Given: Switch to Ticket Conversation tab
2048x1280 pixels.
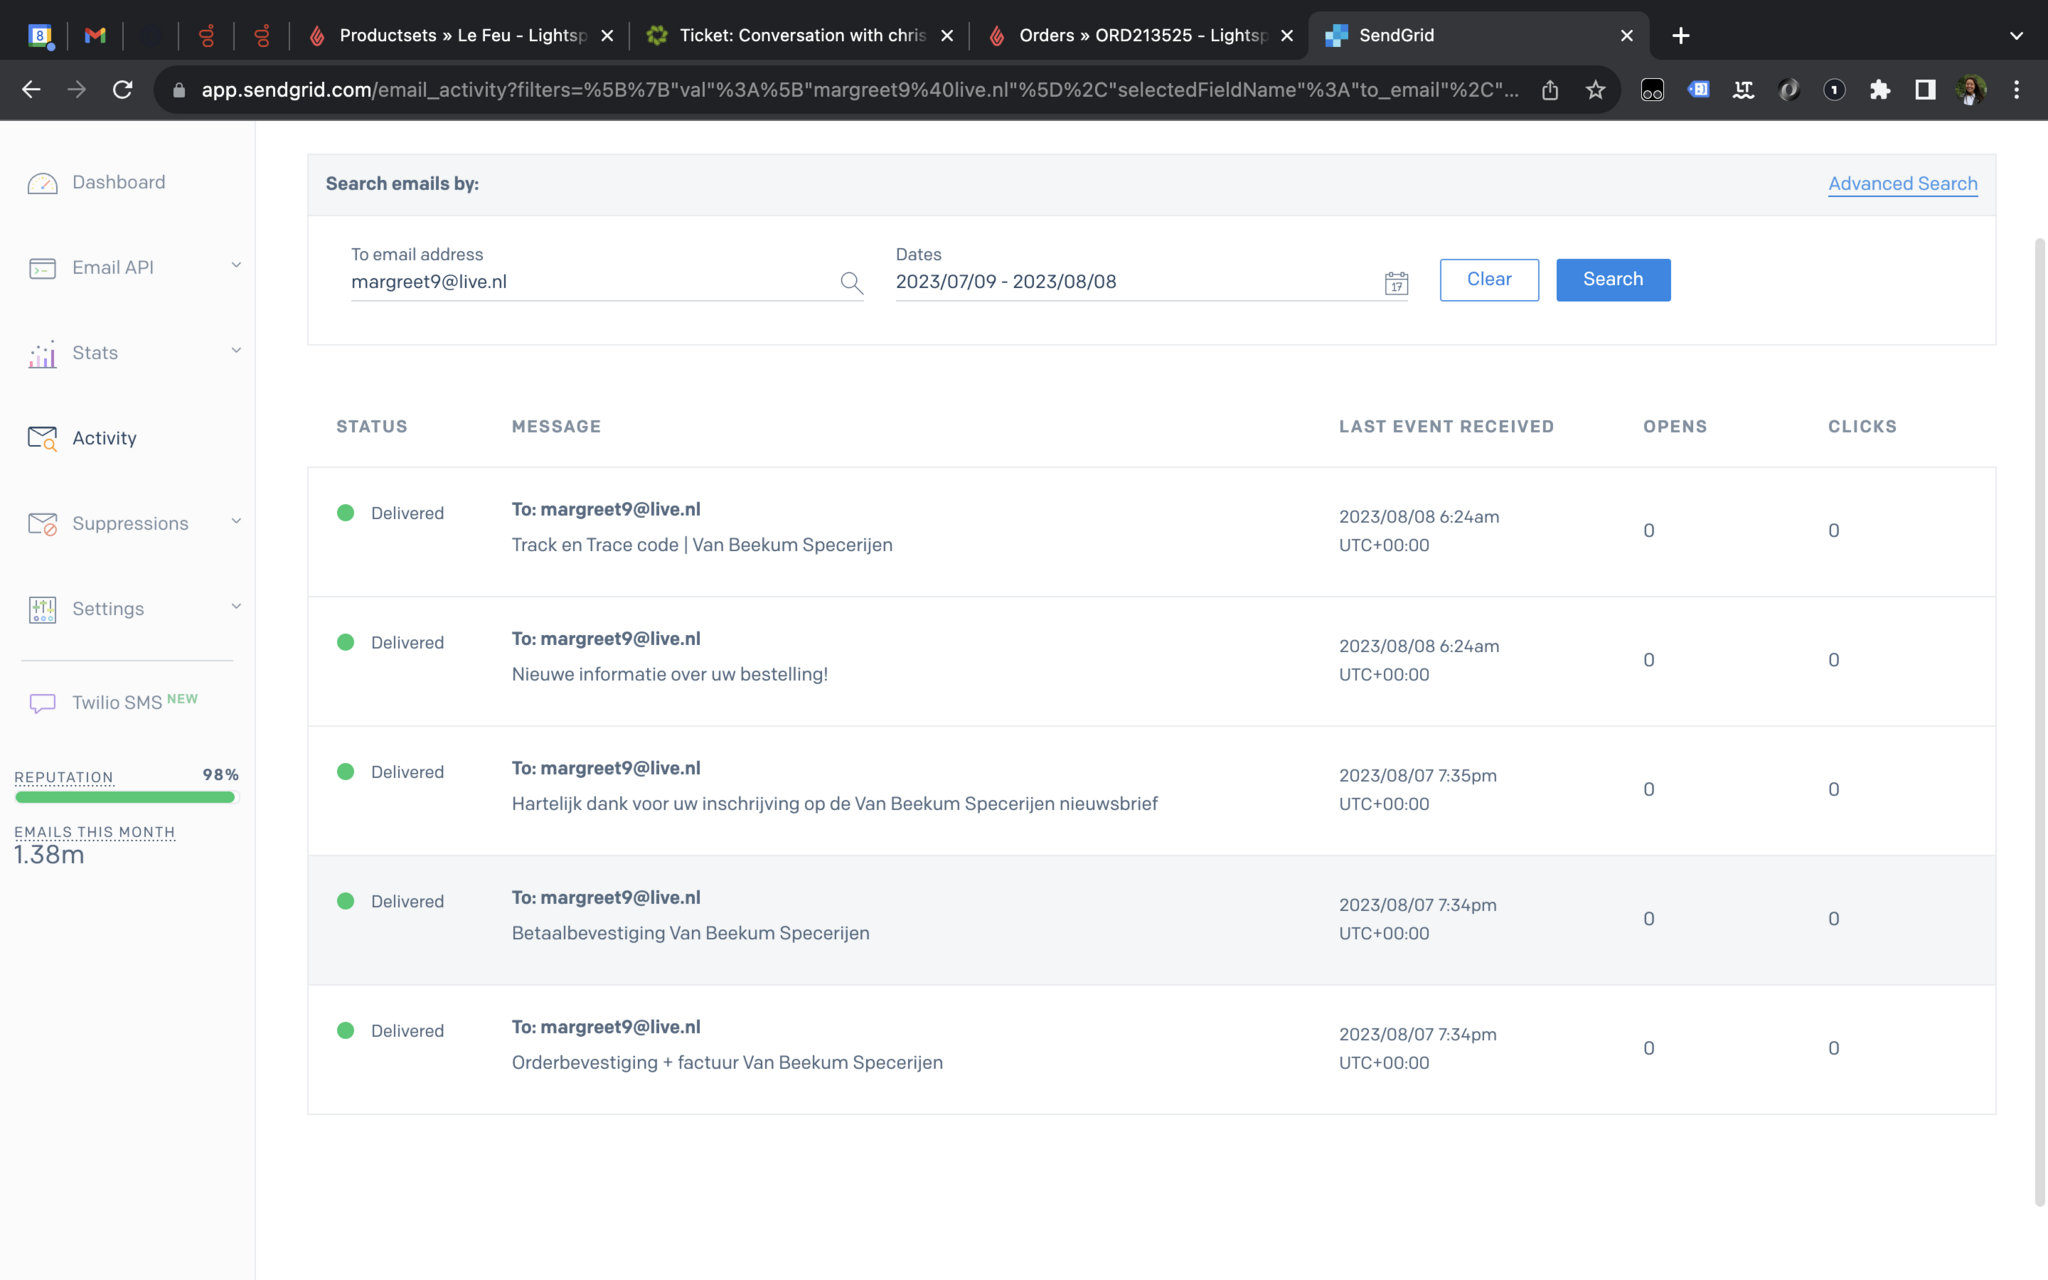Looking at the screenshot, I should click(802, 36).
